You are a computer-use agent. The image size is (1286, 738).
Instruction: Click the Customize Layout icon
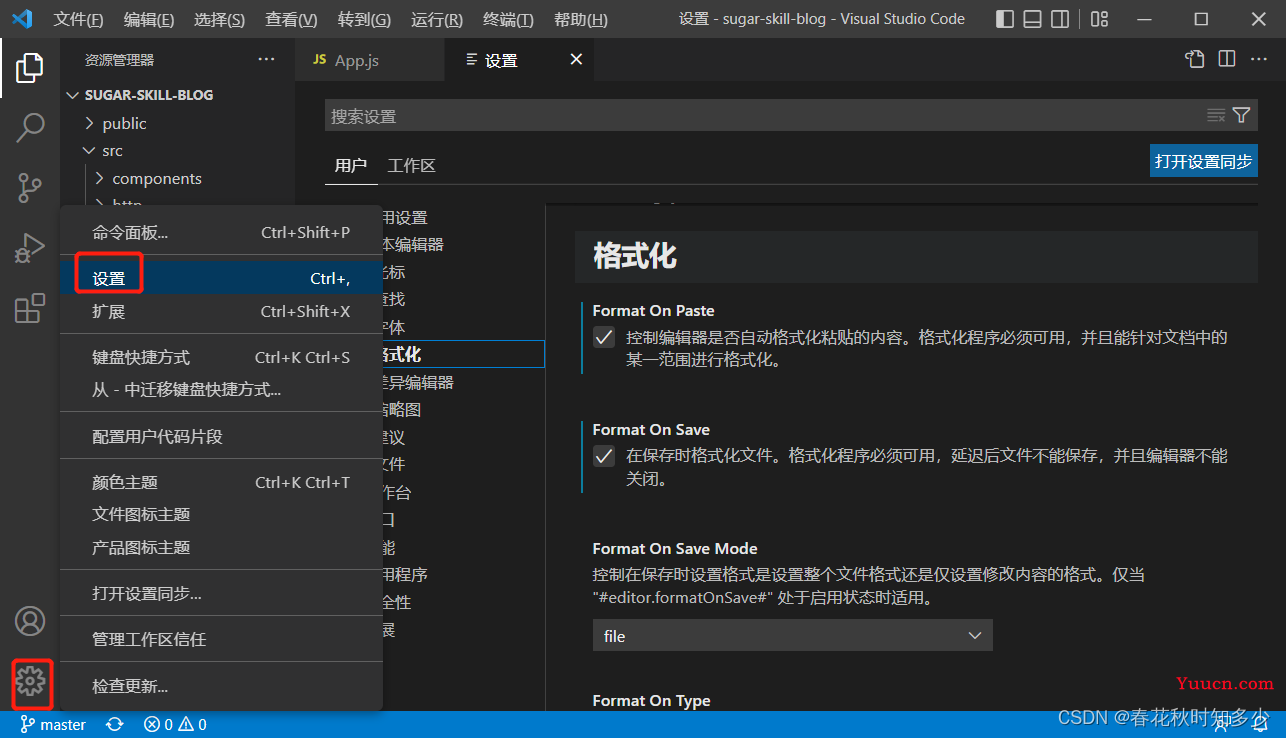point(1099,19)
